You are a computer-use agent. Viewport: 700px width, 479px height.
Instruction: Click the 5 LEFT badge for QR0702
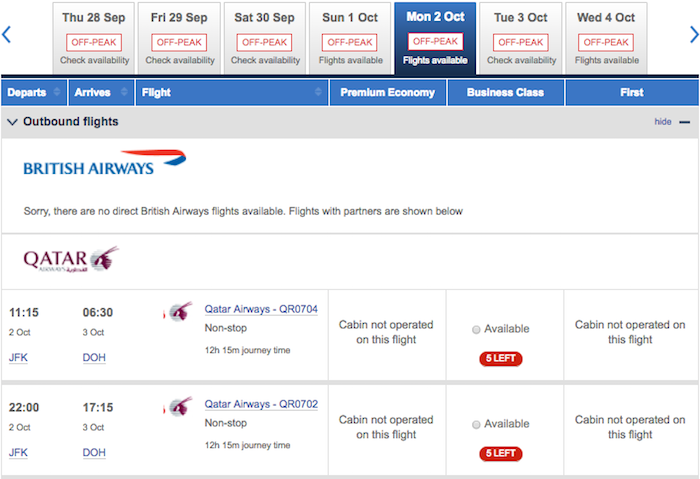501,454
